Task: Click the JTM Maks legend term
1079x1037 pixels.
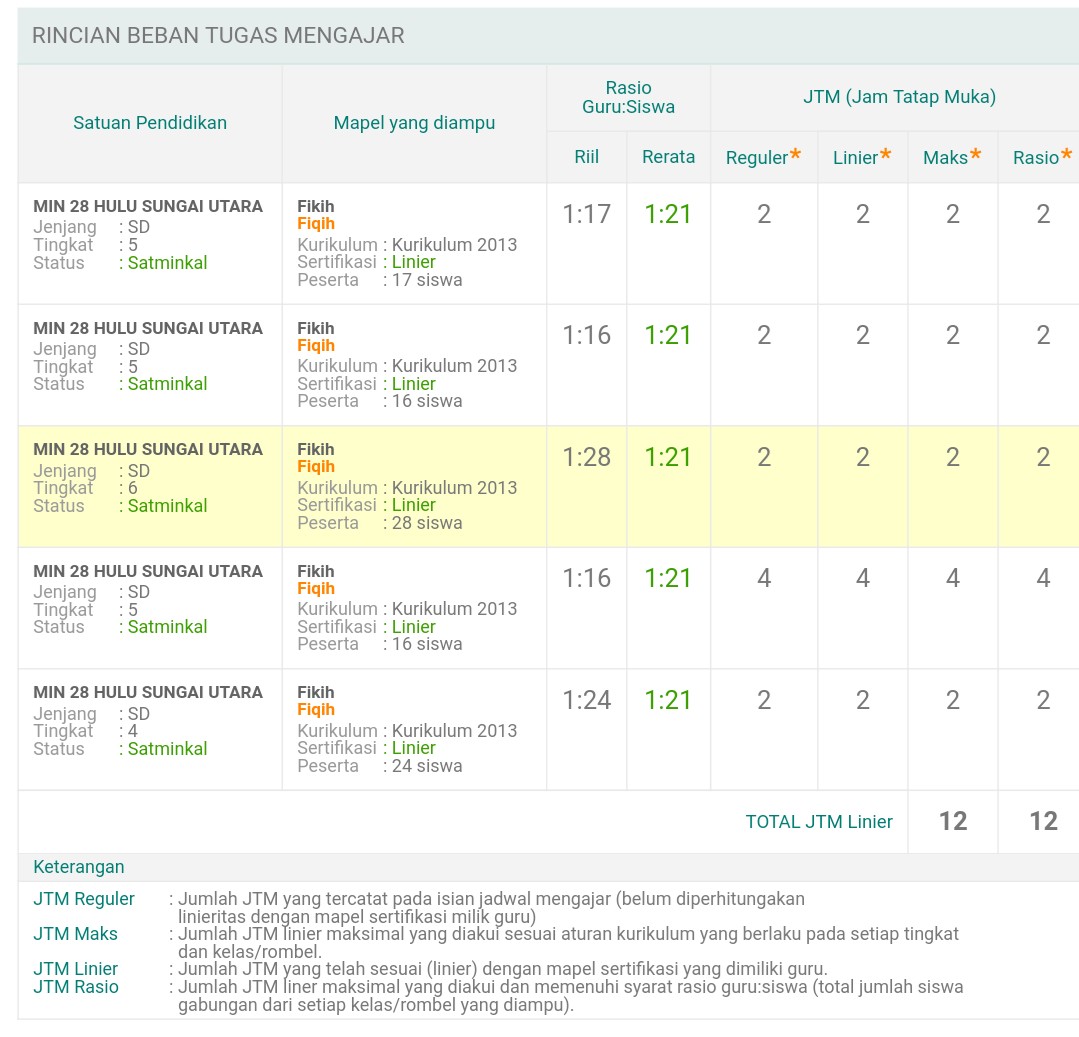Action: click(x=75, y=934)
